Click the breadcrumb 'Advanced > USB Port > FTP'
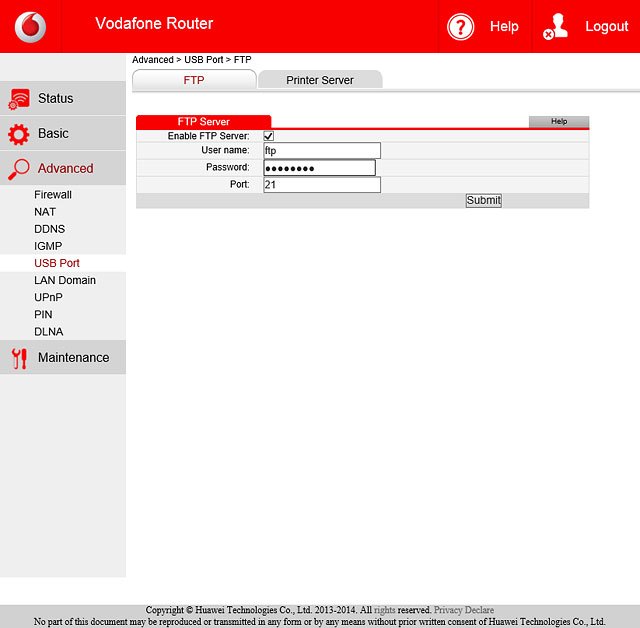The image size is (640, 628). click(x=192, y=60)
